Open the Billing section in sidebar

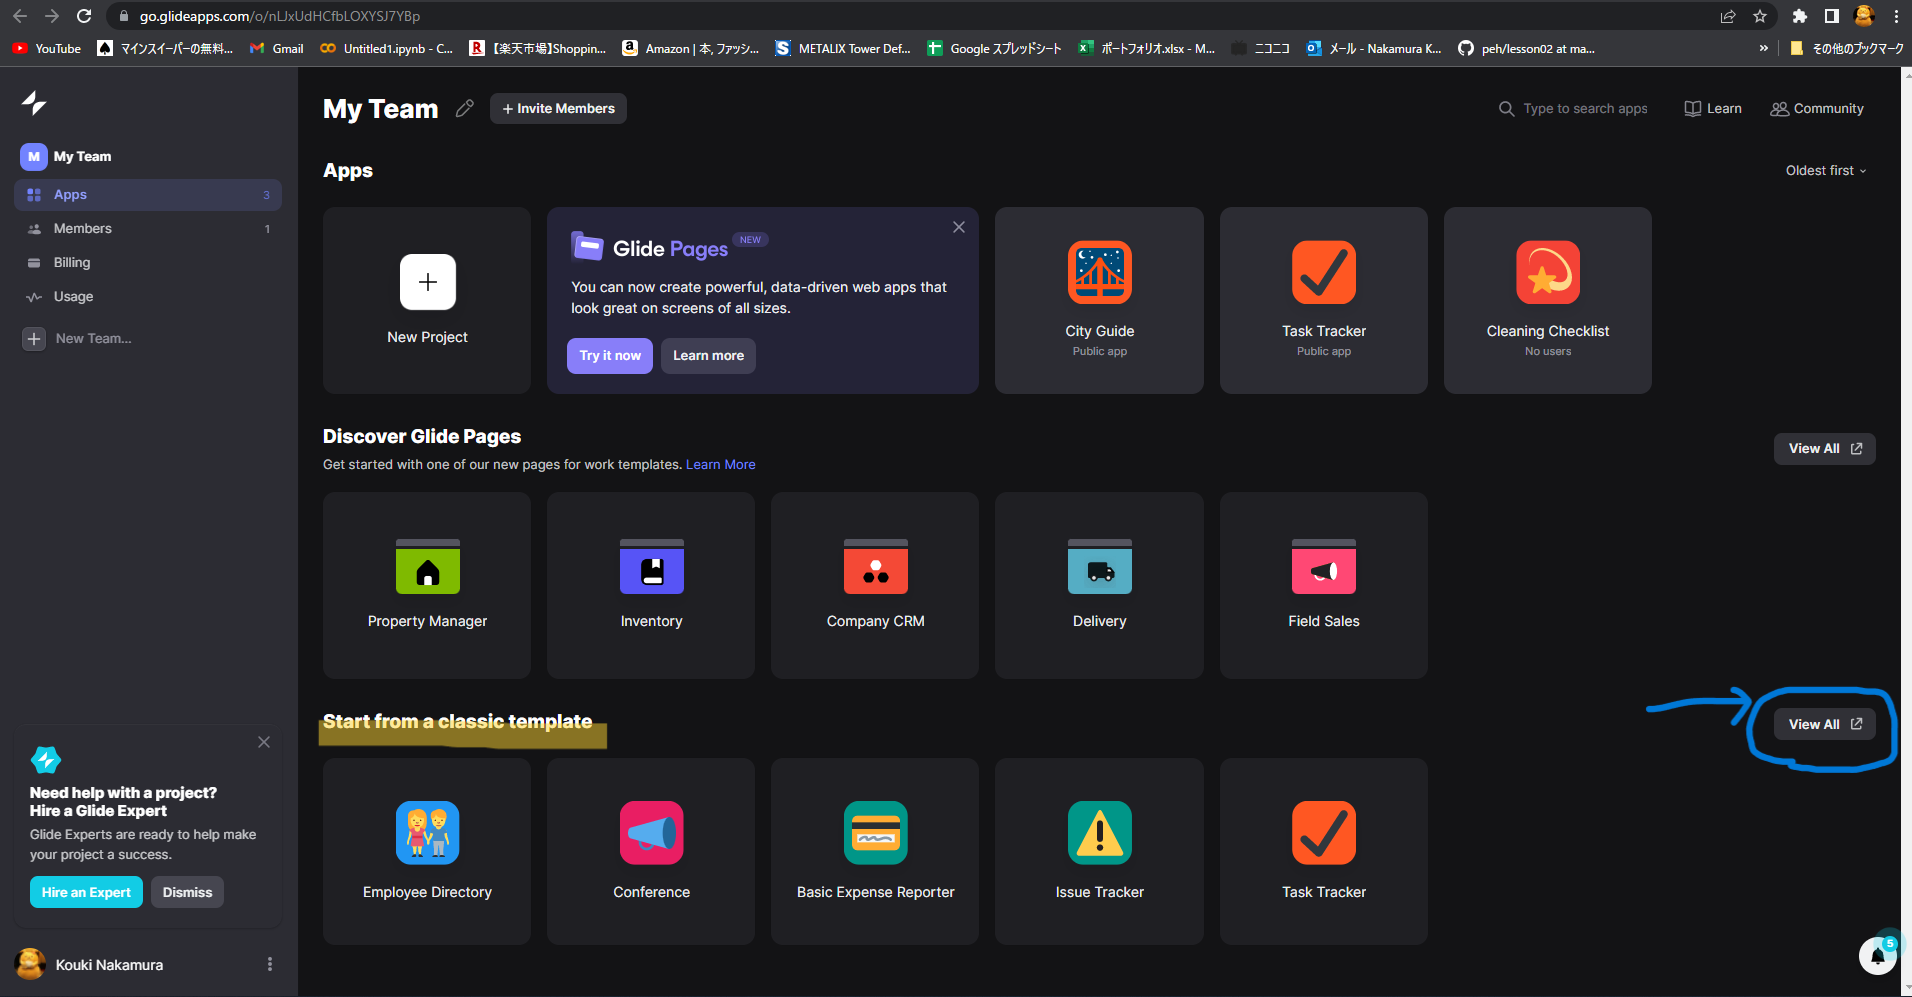click(x=148, y=263)
